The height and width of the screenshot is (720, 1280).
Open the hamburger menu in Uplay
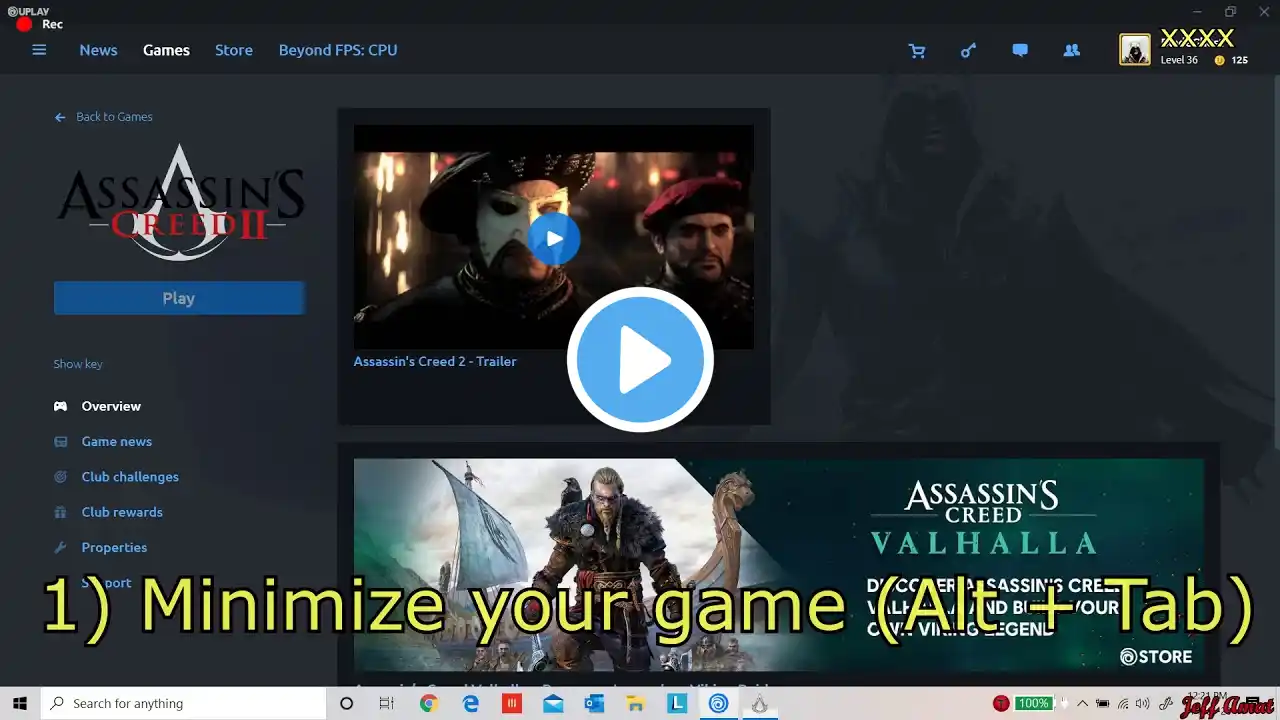tap(39, 50)
